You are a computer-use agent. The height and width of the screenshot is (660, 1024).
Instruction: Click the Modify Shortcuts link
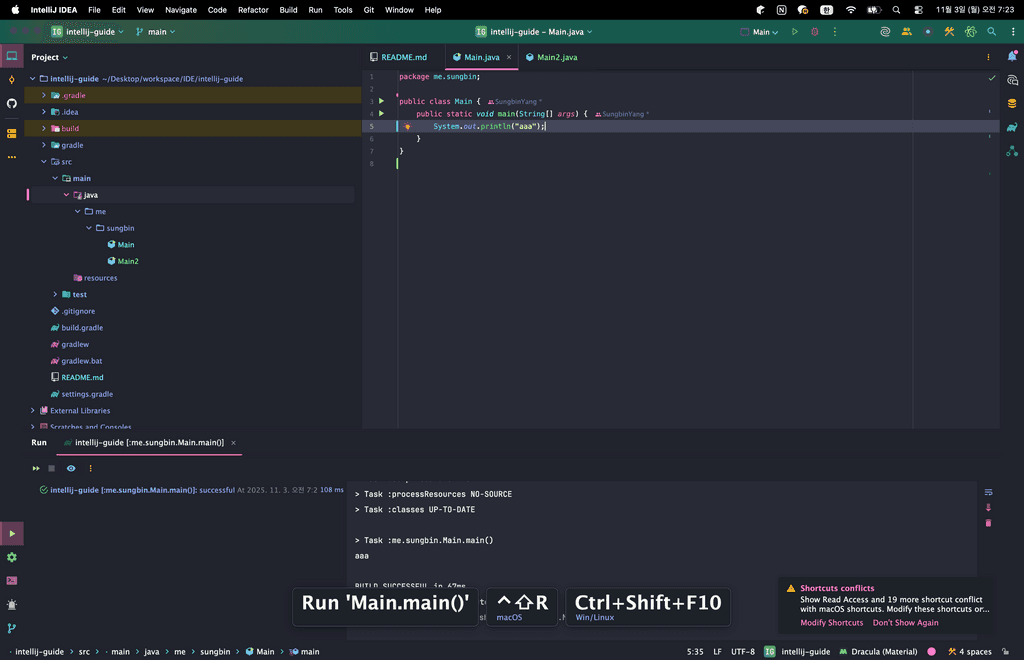(x=831, y=623)
